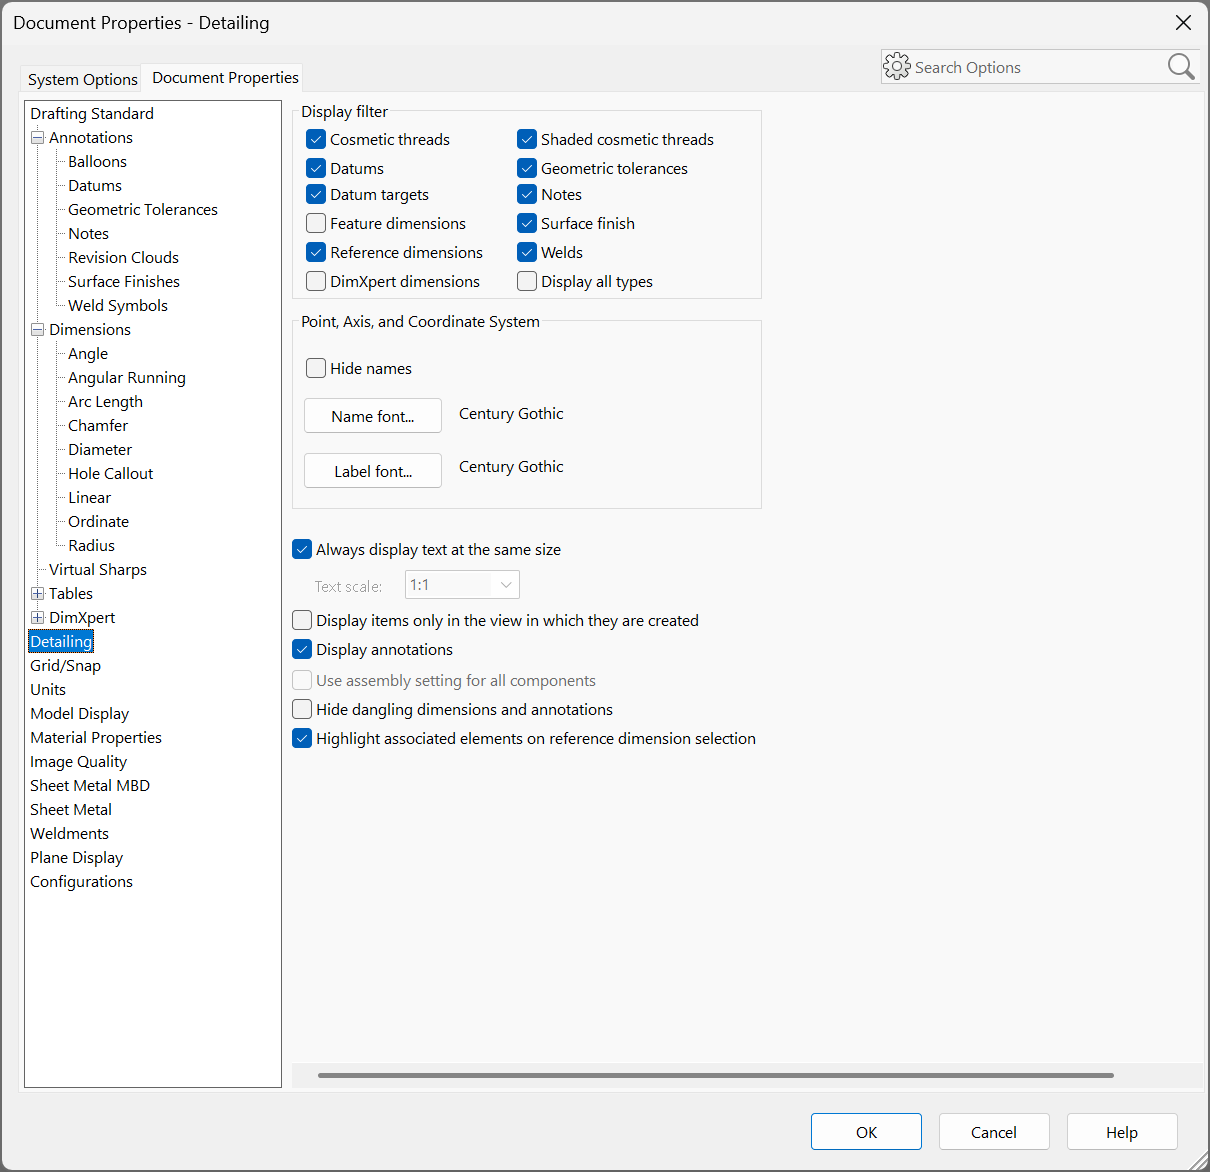Select Surface Finishes in the tree
This screenshot has width=1210, height=1172.
tap(124, 282)
